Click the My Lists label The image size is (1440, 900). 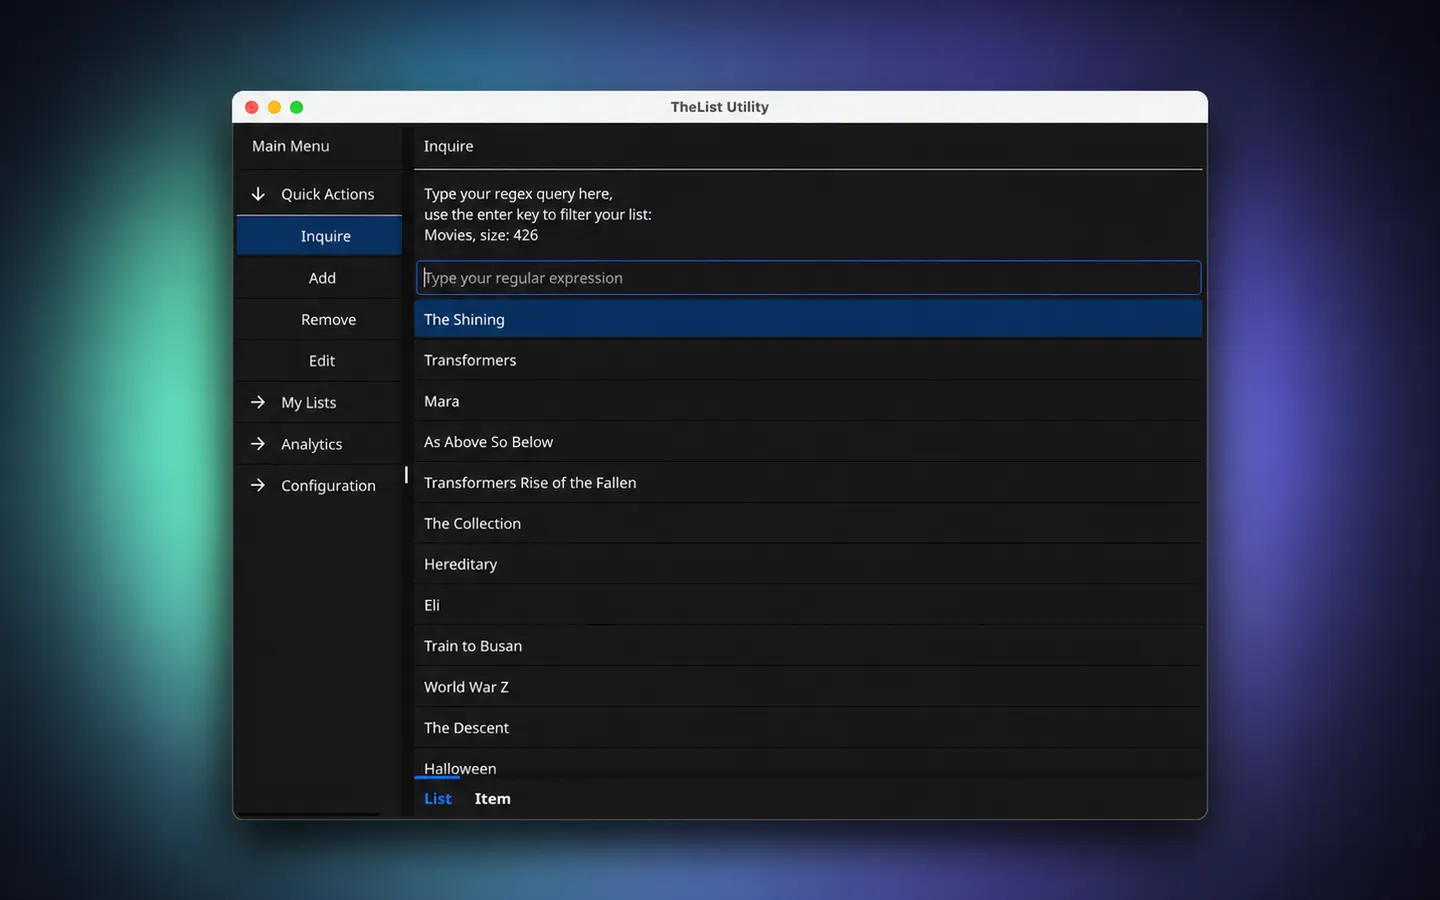(308, 402)
